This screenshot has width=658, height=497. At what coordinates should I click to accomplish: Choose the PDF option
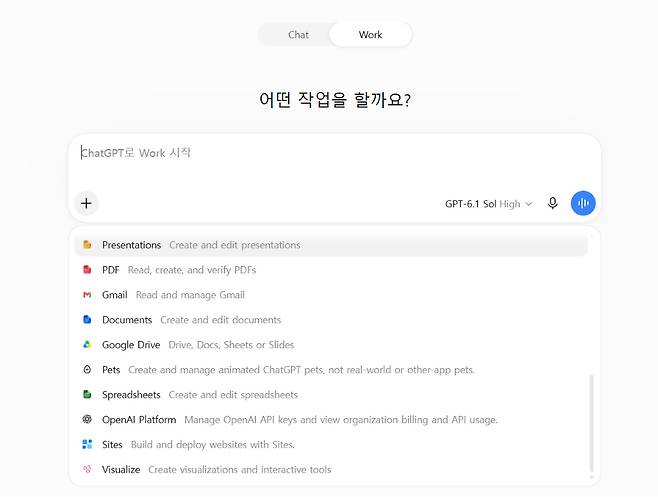coord(331,269)
